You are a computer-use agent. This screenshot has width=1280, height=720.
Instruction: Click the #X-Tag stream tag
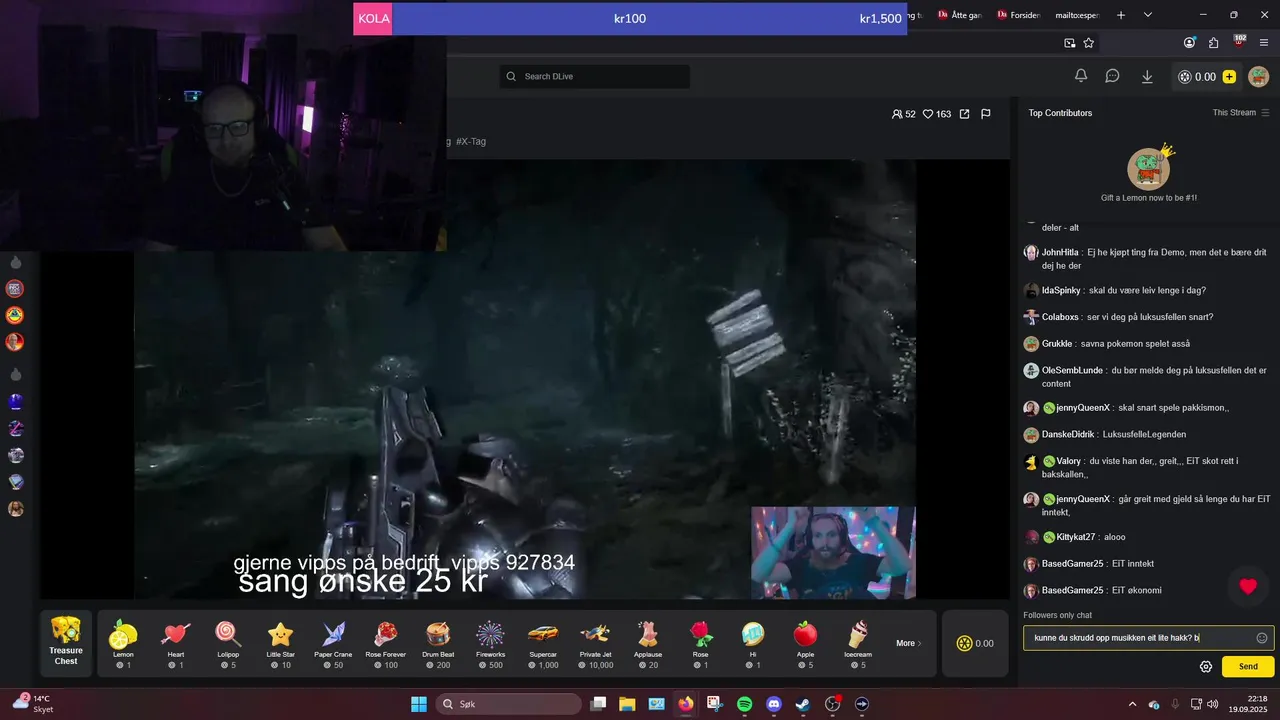point(471,142)
